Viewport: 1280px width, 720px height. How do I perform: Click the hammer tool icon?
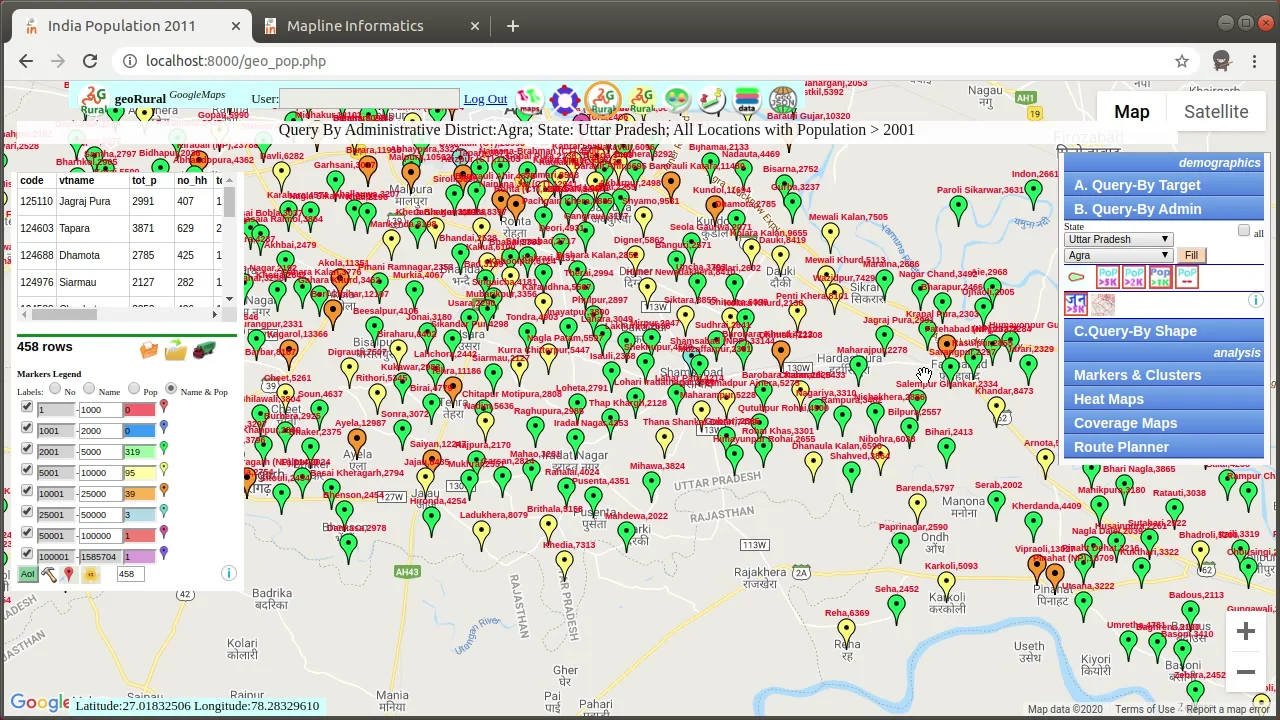[x=49, y=574]
